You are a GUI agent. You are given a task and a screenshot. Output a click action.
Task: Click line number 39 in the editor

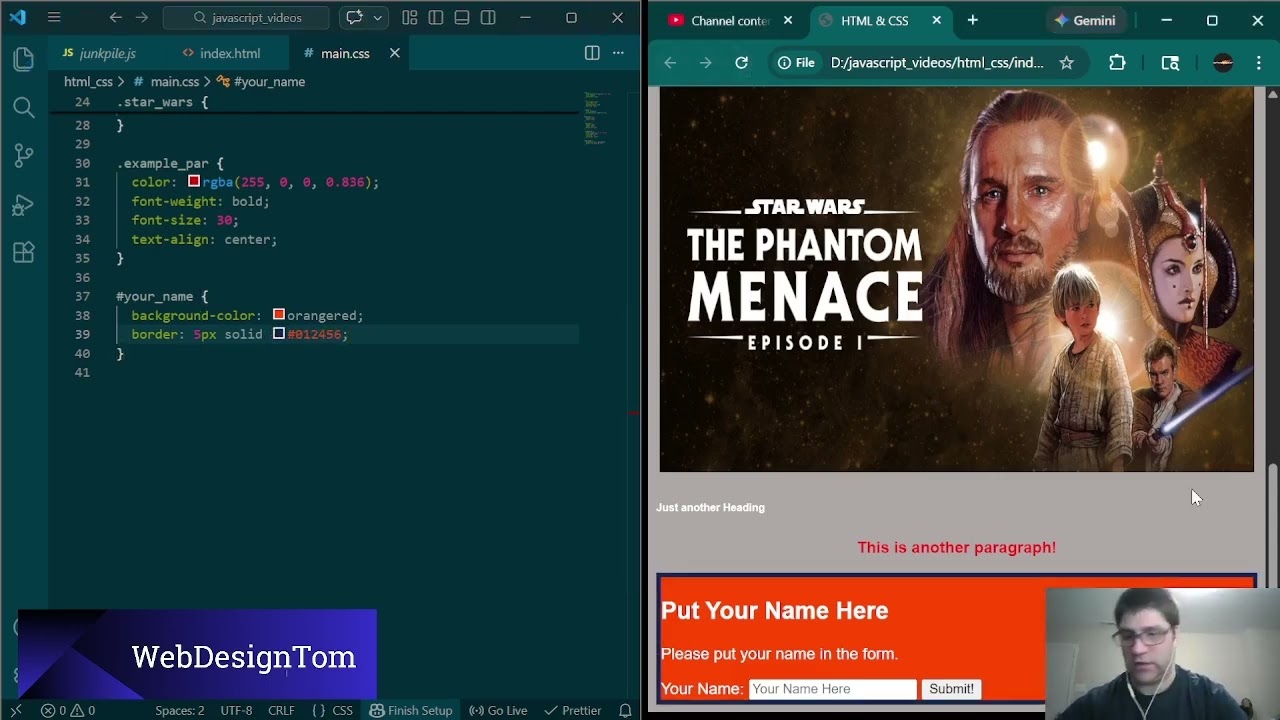[x=82, y=334]
